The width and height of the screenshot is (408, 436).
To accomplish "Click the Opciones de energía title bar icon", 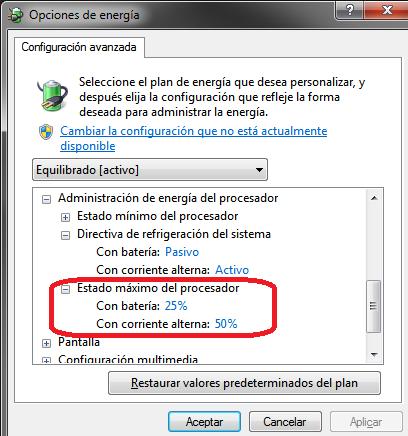I will pyautogui.click(x=15, y=15).
